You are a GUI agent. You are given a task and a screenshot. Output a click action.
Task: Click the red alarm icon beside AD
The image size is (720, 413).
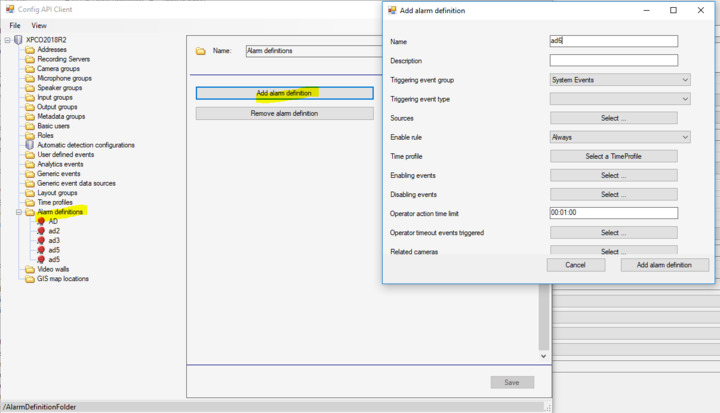[x=41, y=221]
